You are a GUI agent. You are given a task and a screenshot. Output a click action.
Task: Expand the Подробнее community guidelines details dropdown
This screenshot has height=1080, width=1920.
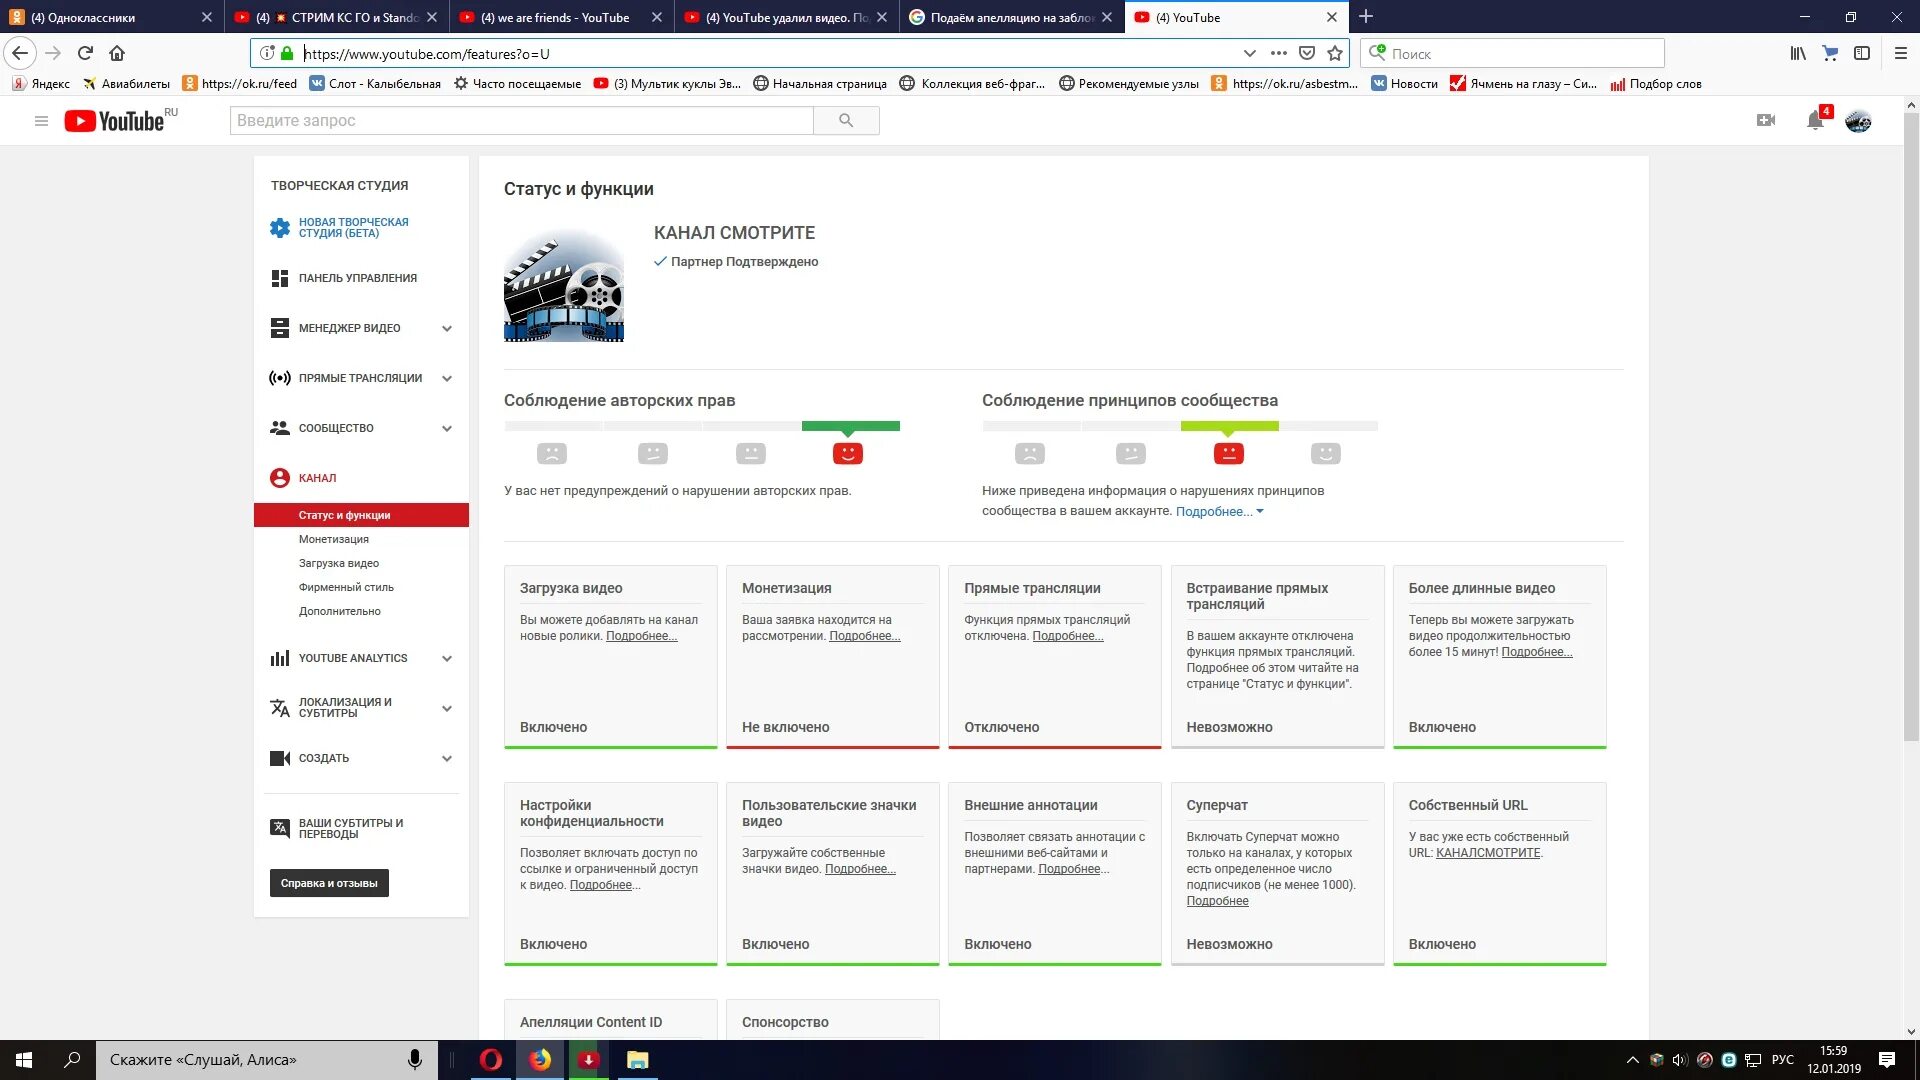[x=1219, y=511]
